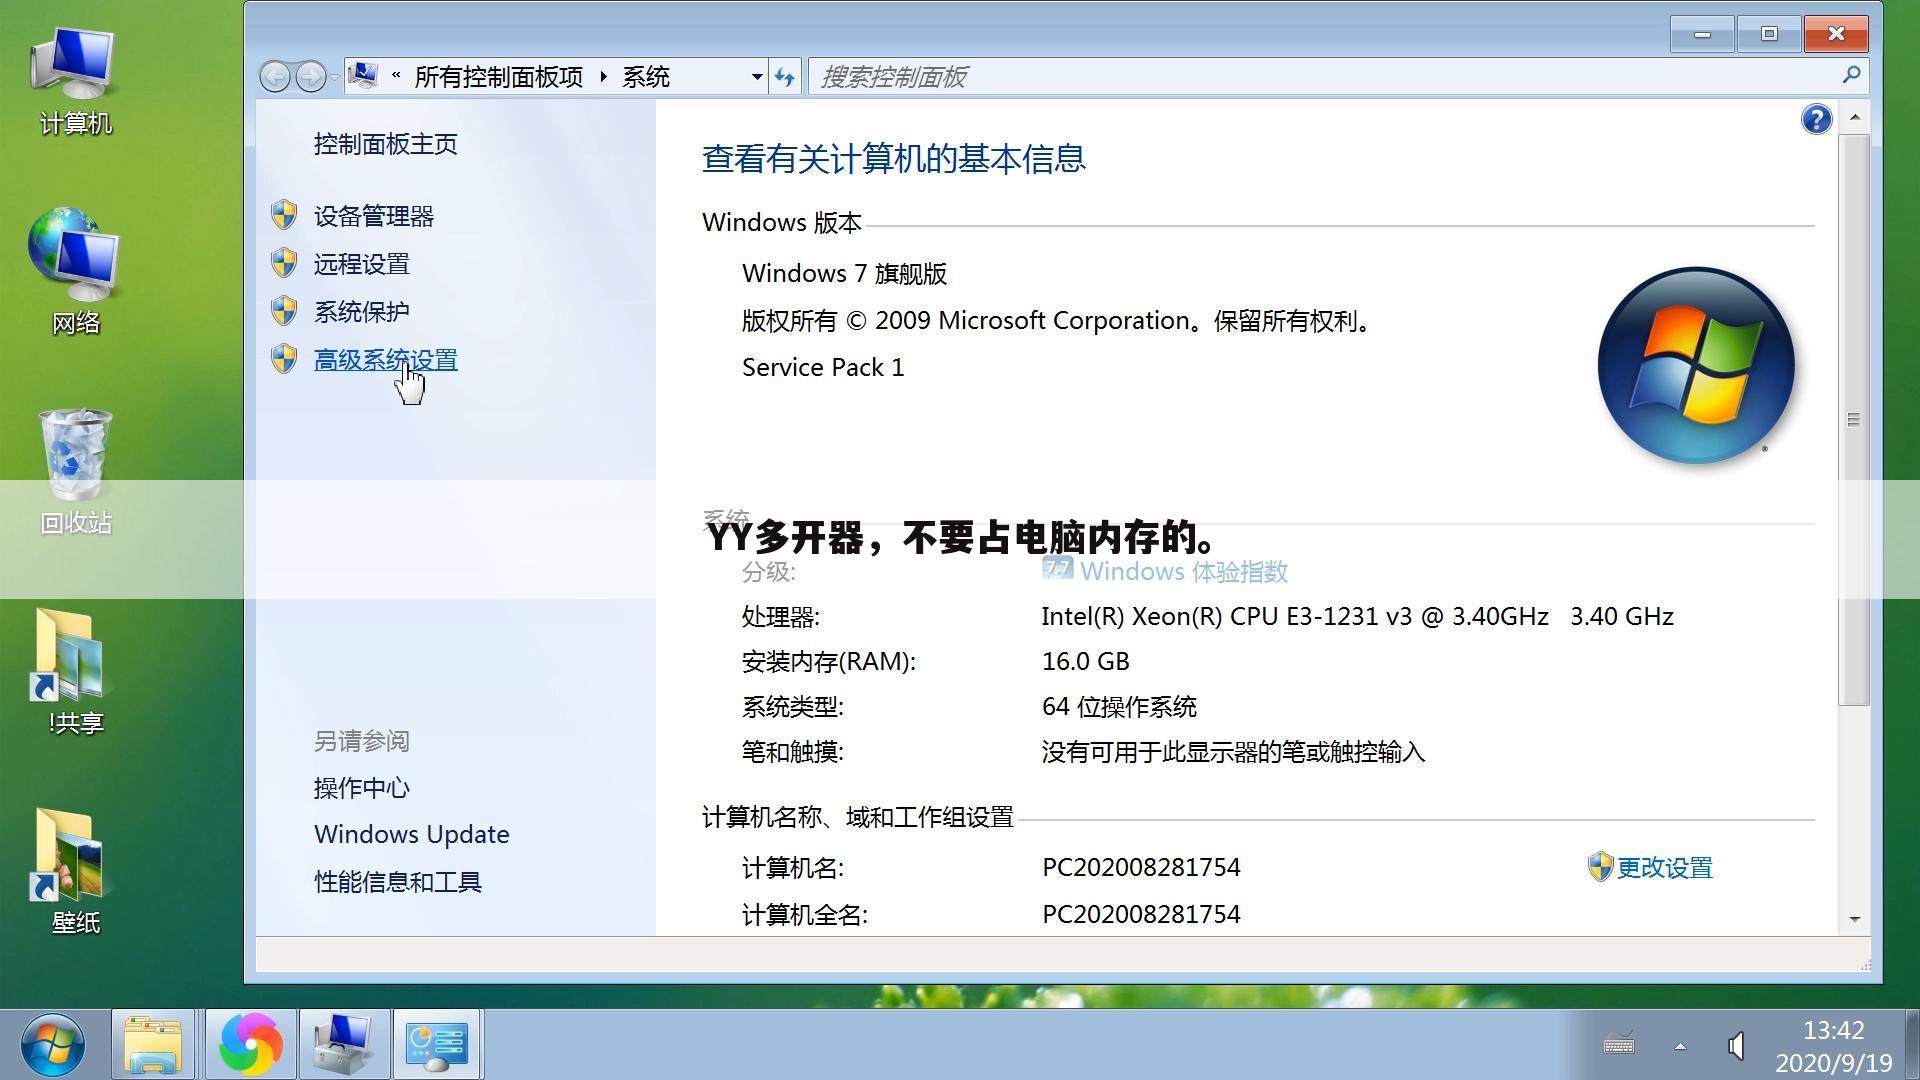Select 所有控制面板项 in breadcrumb
The width and height of the screenshot is (1920, 1080).
coord(498,77)
